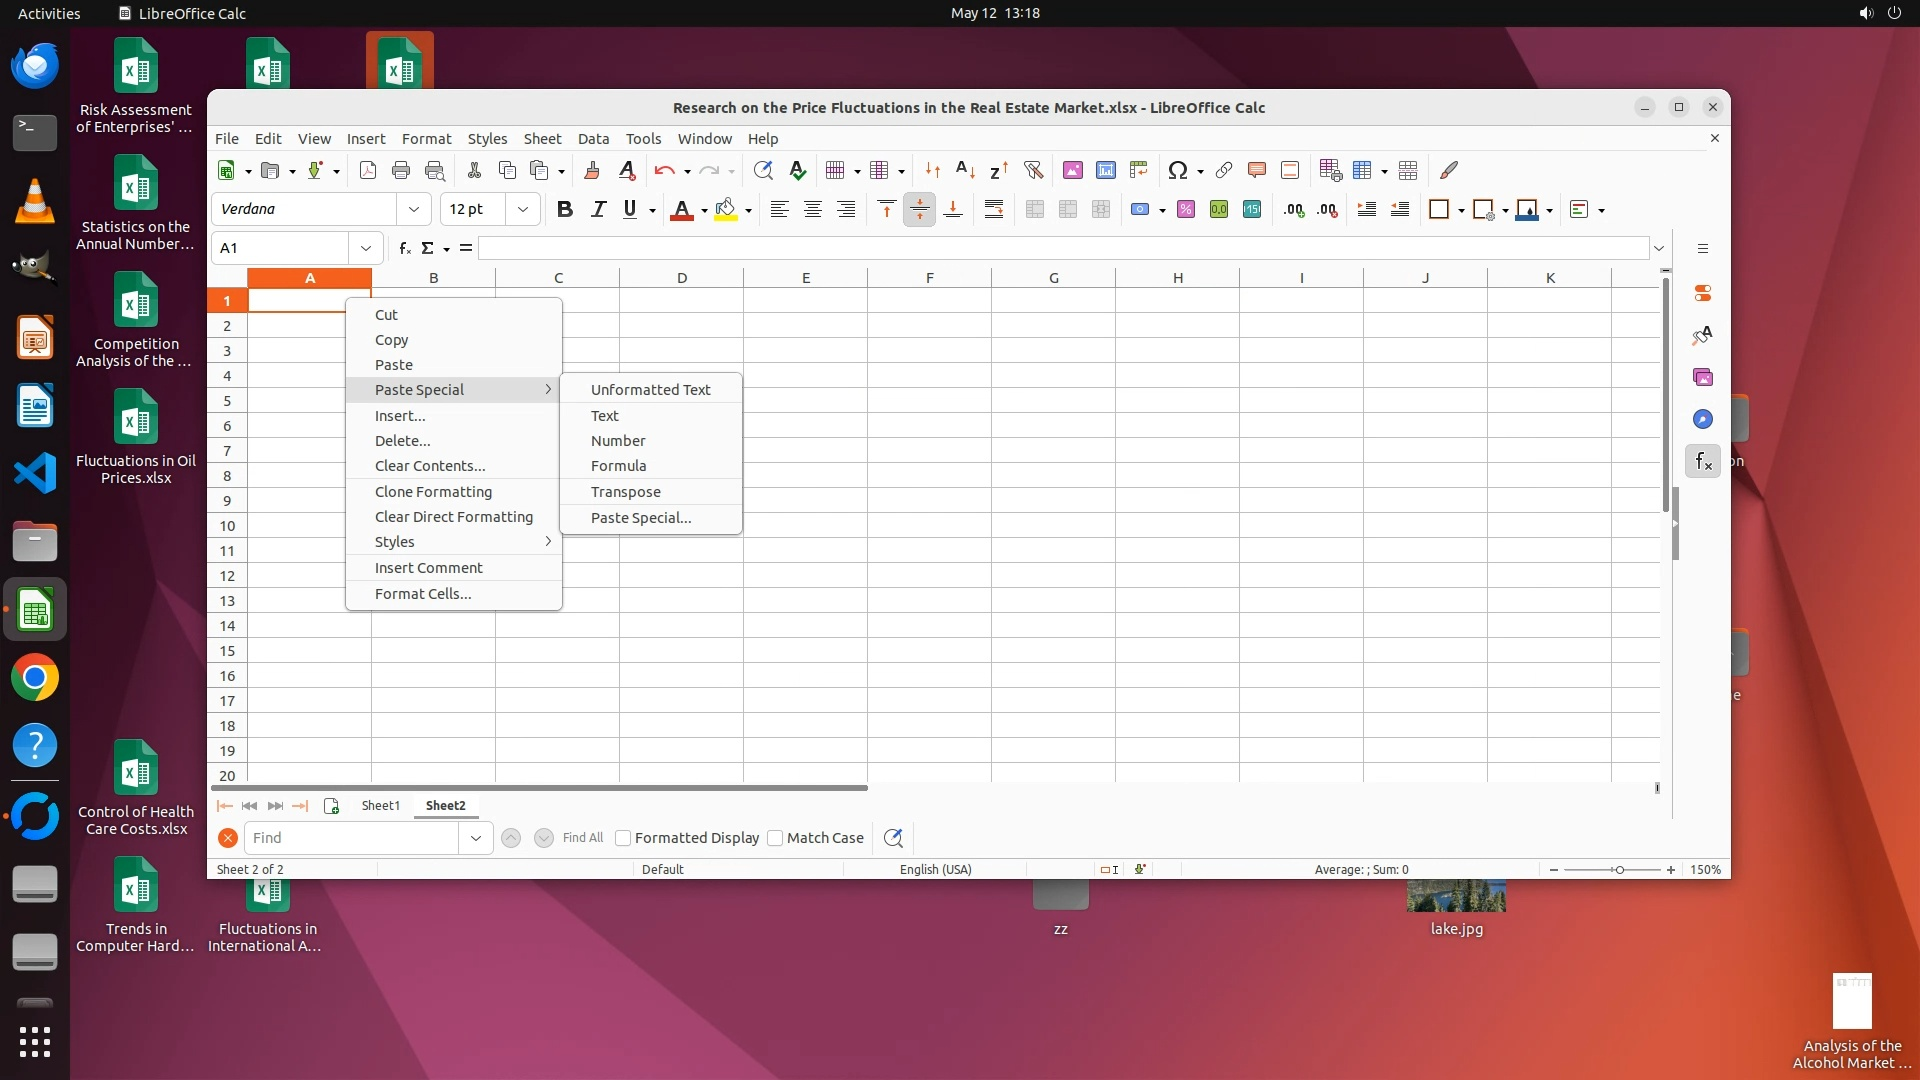Switch to the Sheet1 tab
This screenshot has width=1920, height=1080.
tap(380, 805)
